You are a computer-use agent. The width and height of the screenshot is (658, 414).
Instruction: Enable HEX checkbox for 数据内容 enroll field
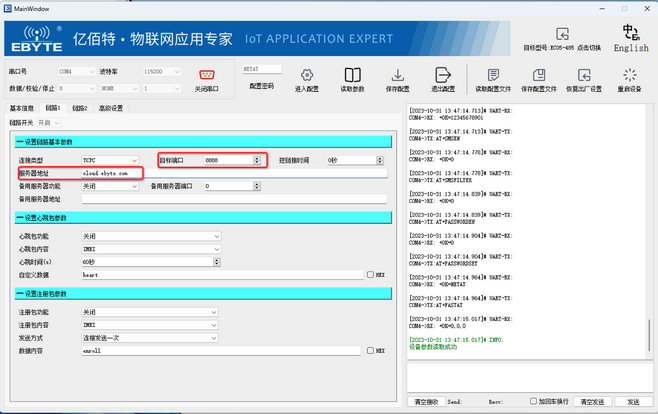pos(370,350)
